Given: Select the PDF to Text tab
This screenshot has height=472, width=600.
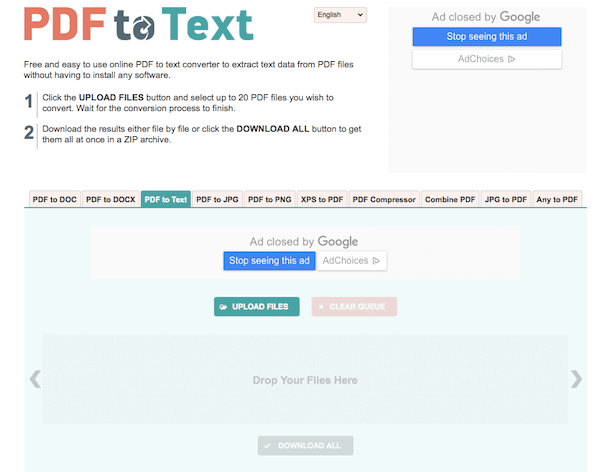Looking at the screenshot, I should point(166,199).
